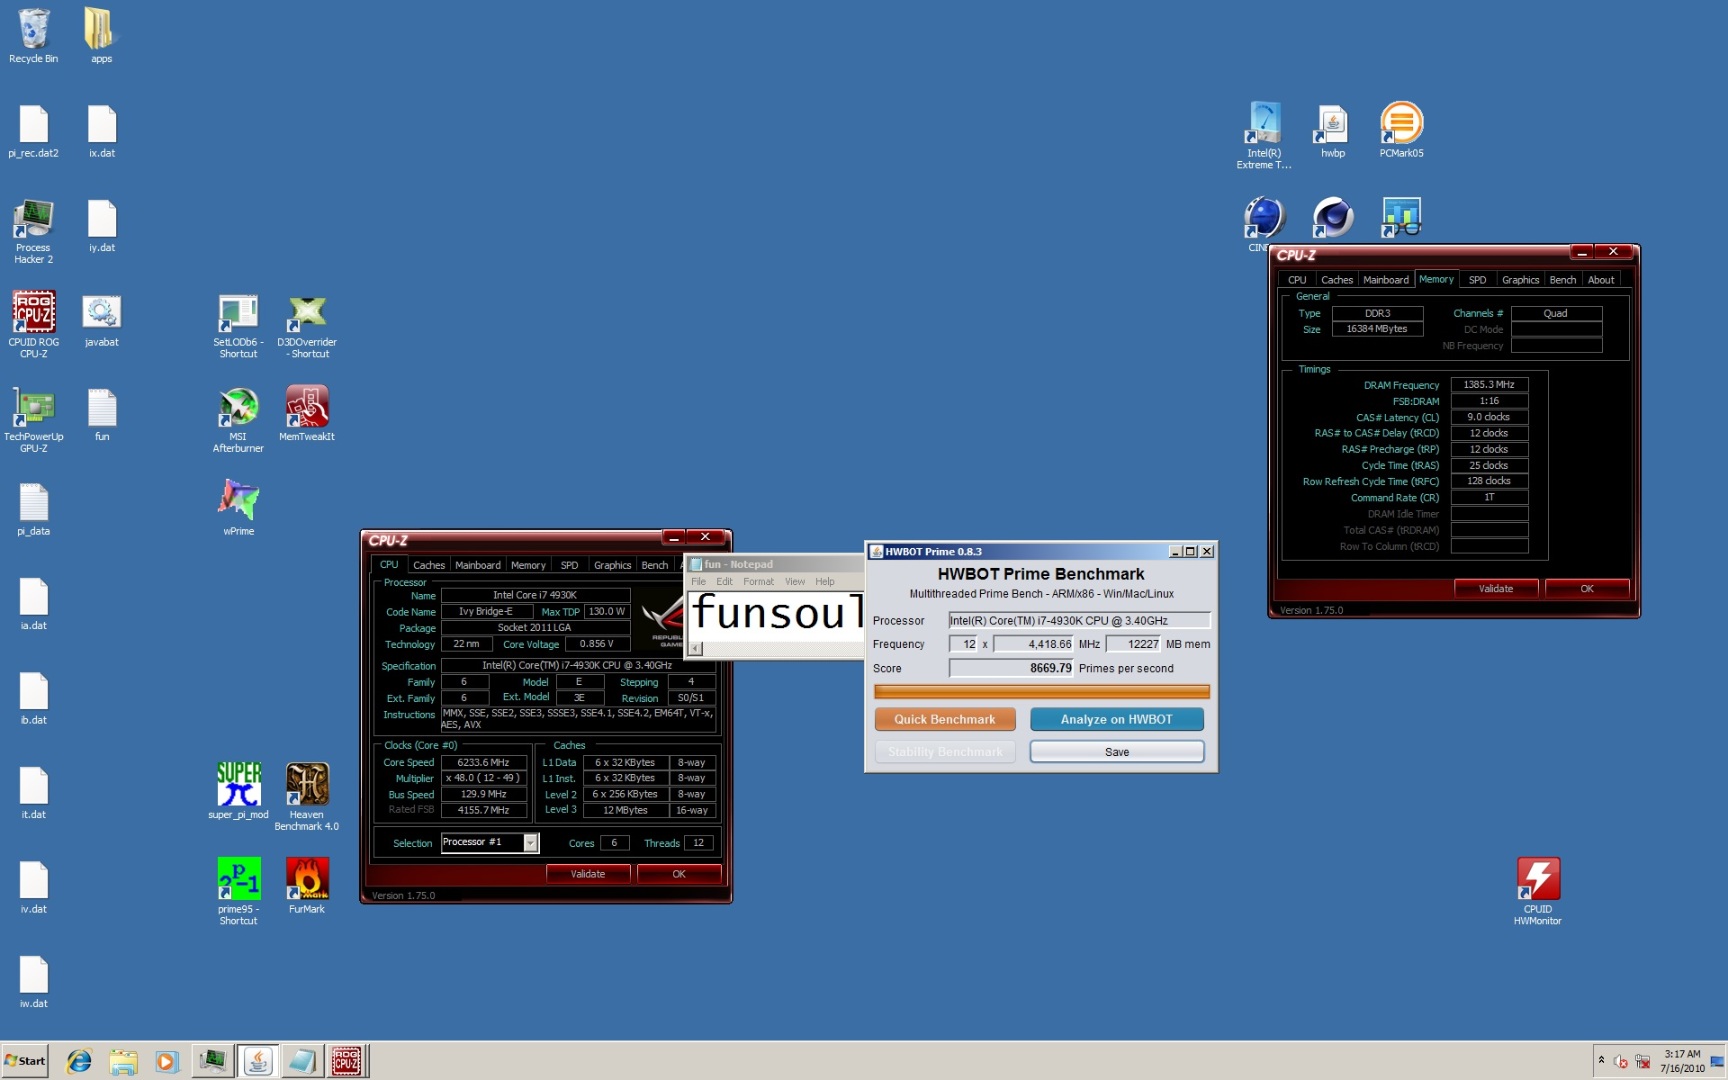1728x1080 pixels.
Task: Click the ROG CPU-Z taskbar button
Action: click(346, 1060)
